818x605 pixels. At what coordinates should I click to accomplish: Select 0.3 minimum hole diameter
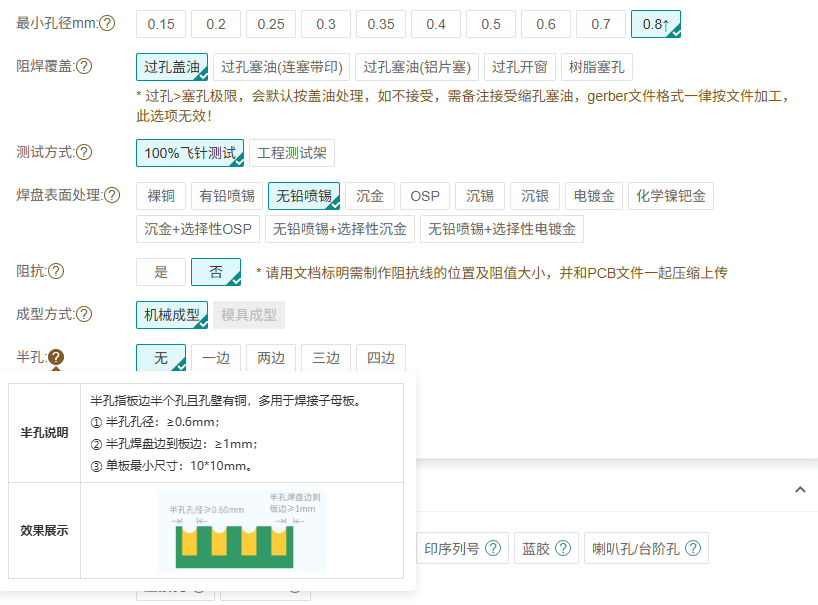(326, 24)
